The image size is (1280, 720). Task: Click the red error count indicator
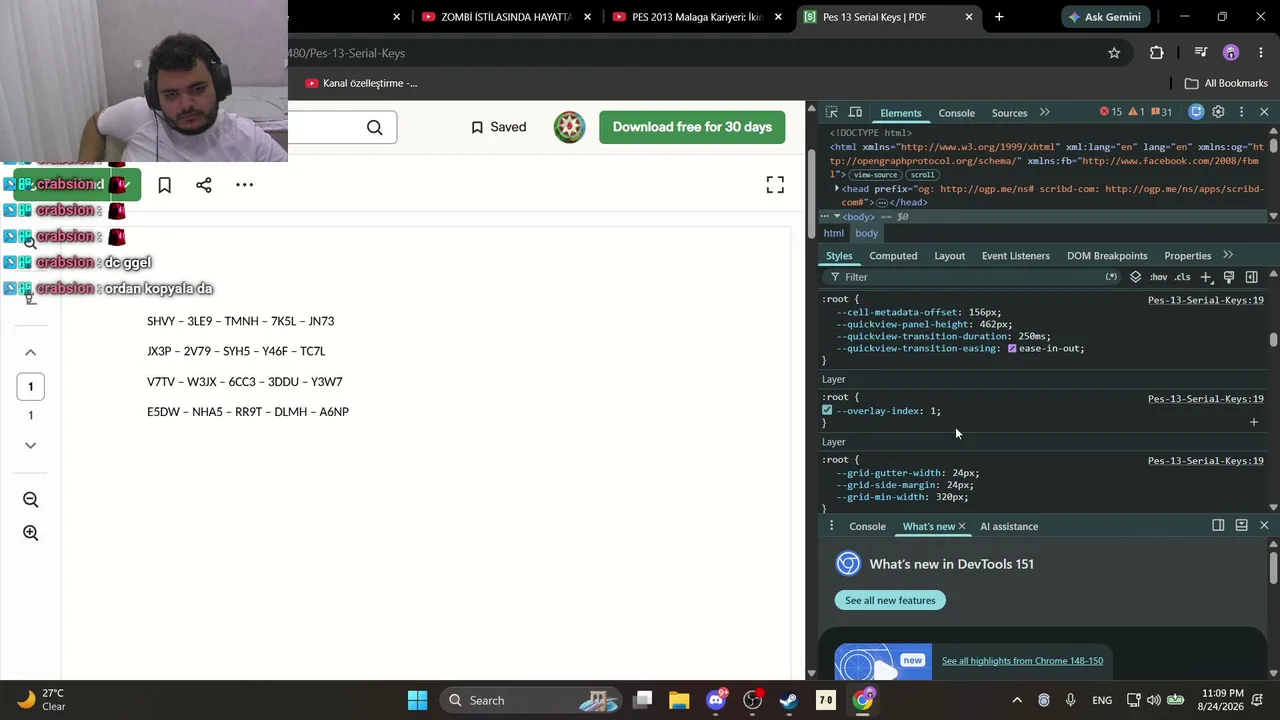[x=1110, y=112]
